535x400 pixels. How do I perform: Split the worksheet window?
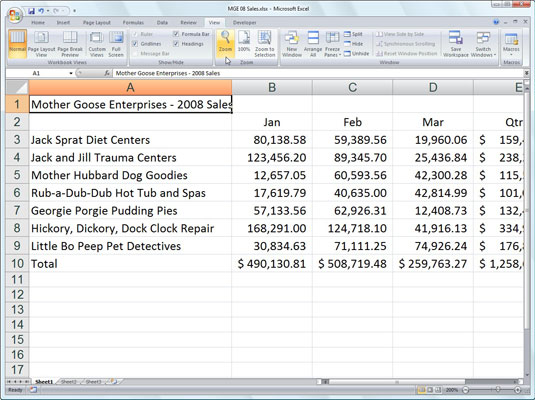pyautogui.click(x=353, y=34)
